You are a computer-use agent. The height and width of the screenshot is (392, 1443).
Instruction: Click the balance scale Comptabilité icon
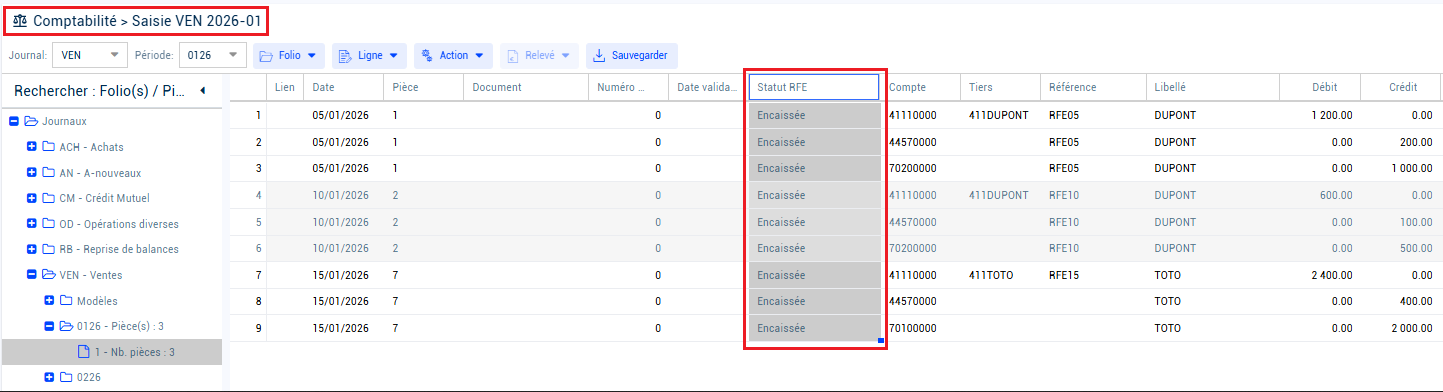(x=20, y=20)
